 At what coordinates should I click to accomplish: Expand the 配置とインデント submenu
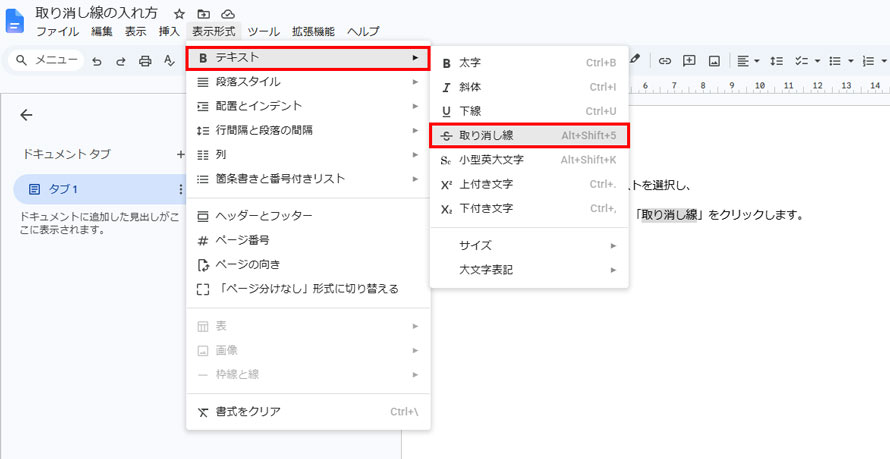(x=308, y=106)
